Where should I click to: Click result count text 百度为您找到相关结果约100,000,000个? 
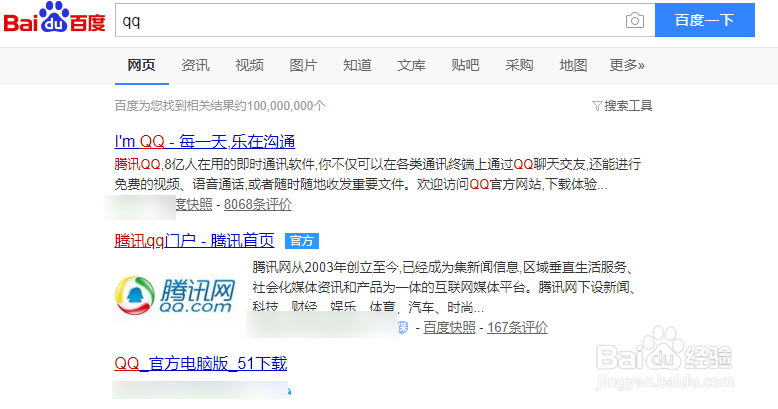[220, 106]
